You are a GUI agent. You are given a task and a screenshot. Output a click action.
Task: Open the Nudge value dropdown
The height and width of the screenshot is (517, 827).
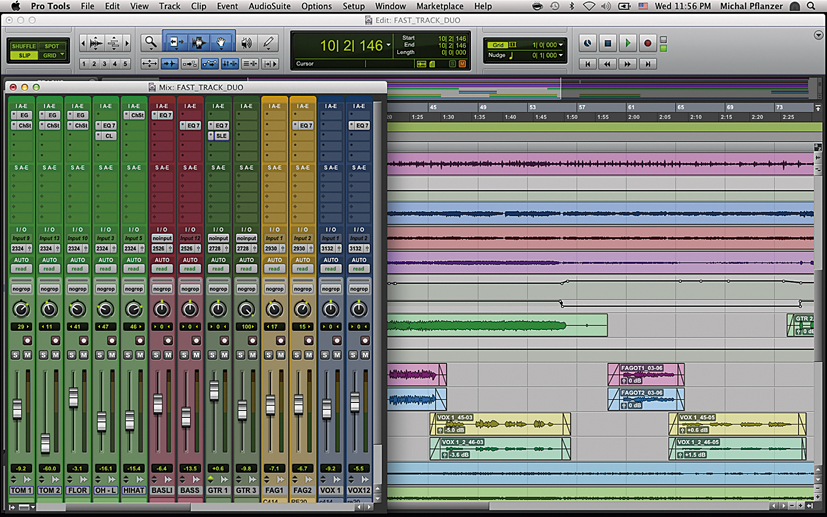[x=561, y=55]
